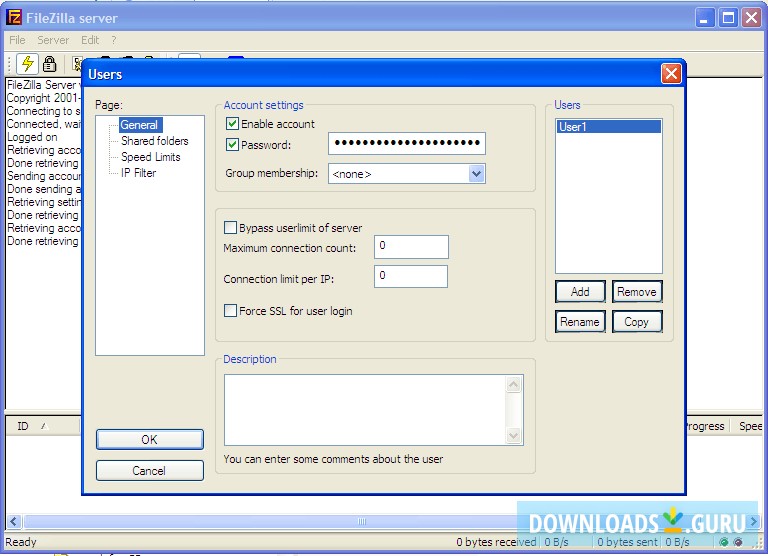Click the padlock lock-server toolbar icon

(x=49, y=64)
